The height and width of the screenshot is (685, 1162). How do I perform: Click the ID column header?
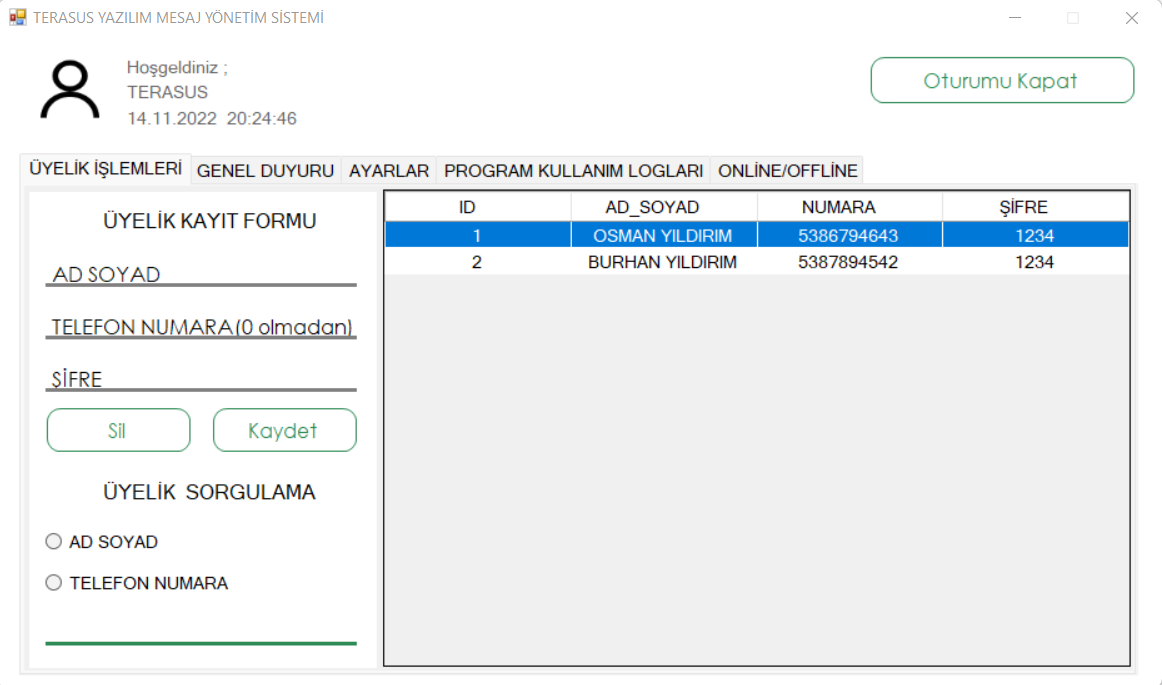478,207
